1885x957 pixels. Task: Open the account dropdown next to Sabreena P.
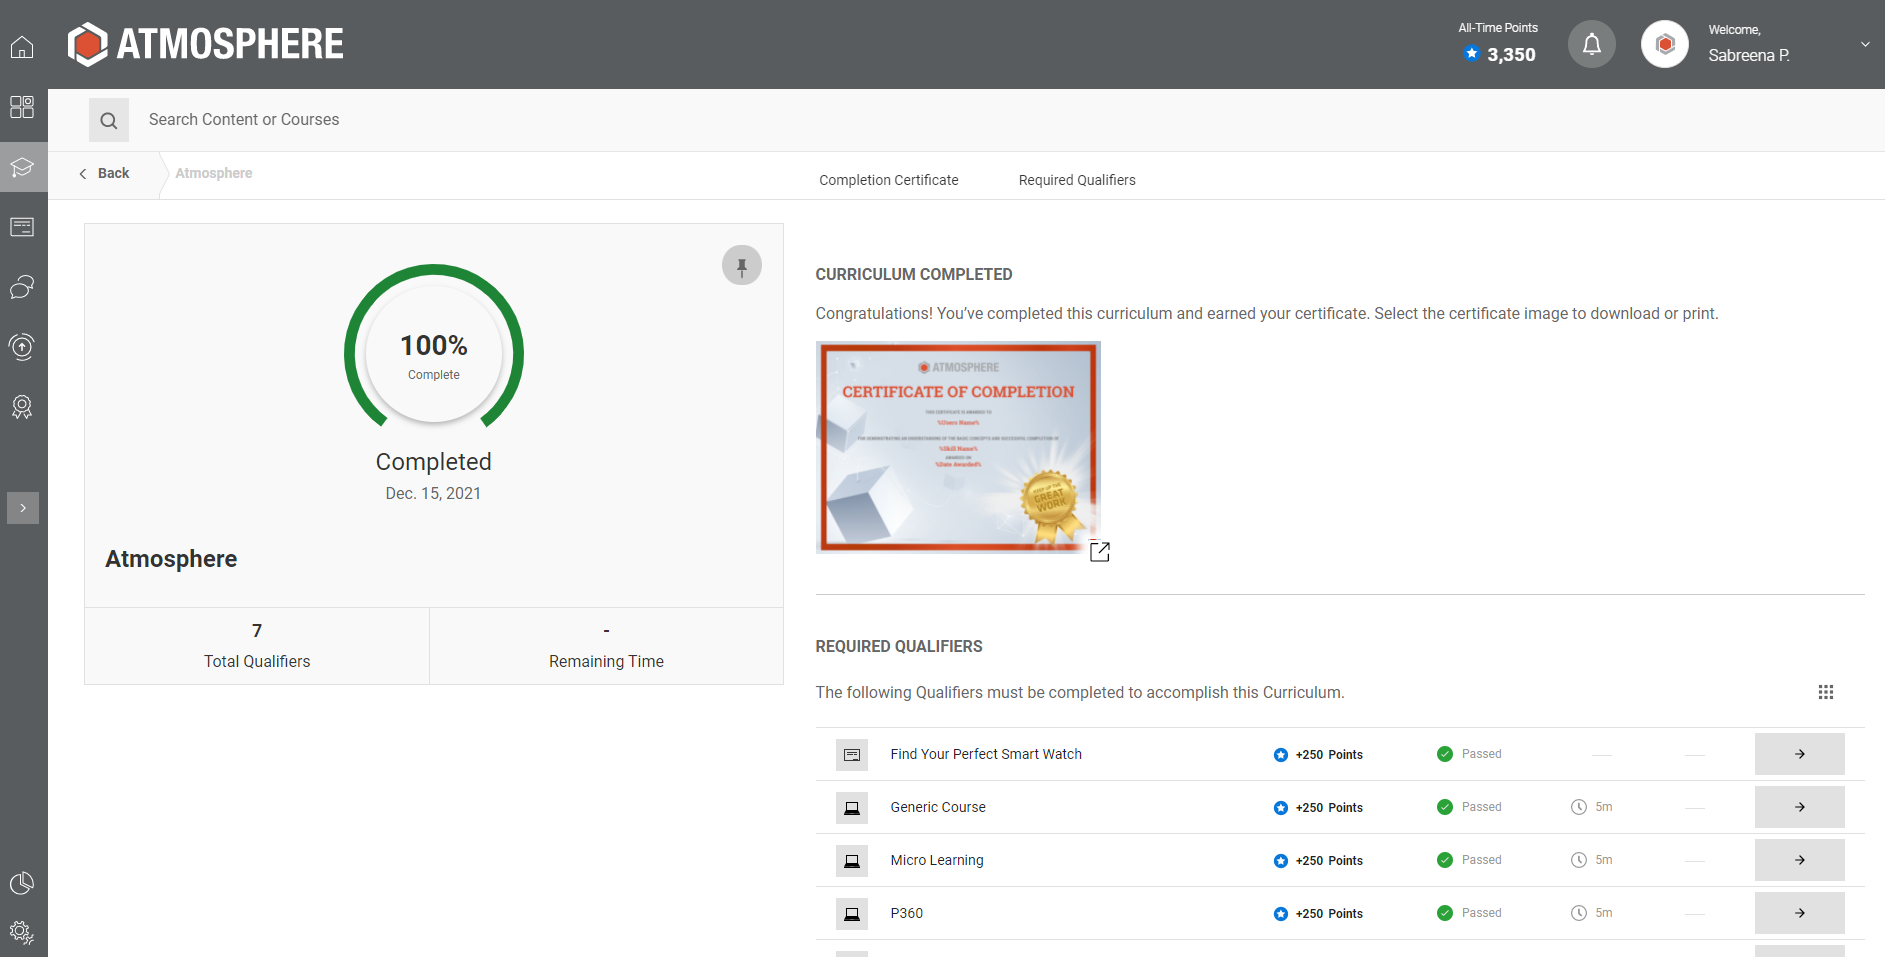pyautogui.click(x=1864, y=44)
